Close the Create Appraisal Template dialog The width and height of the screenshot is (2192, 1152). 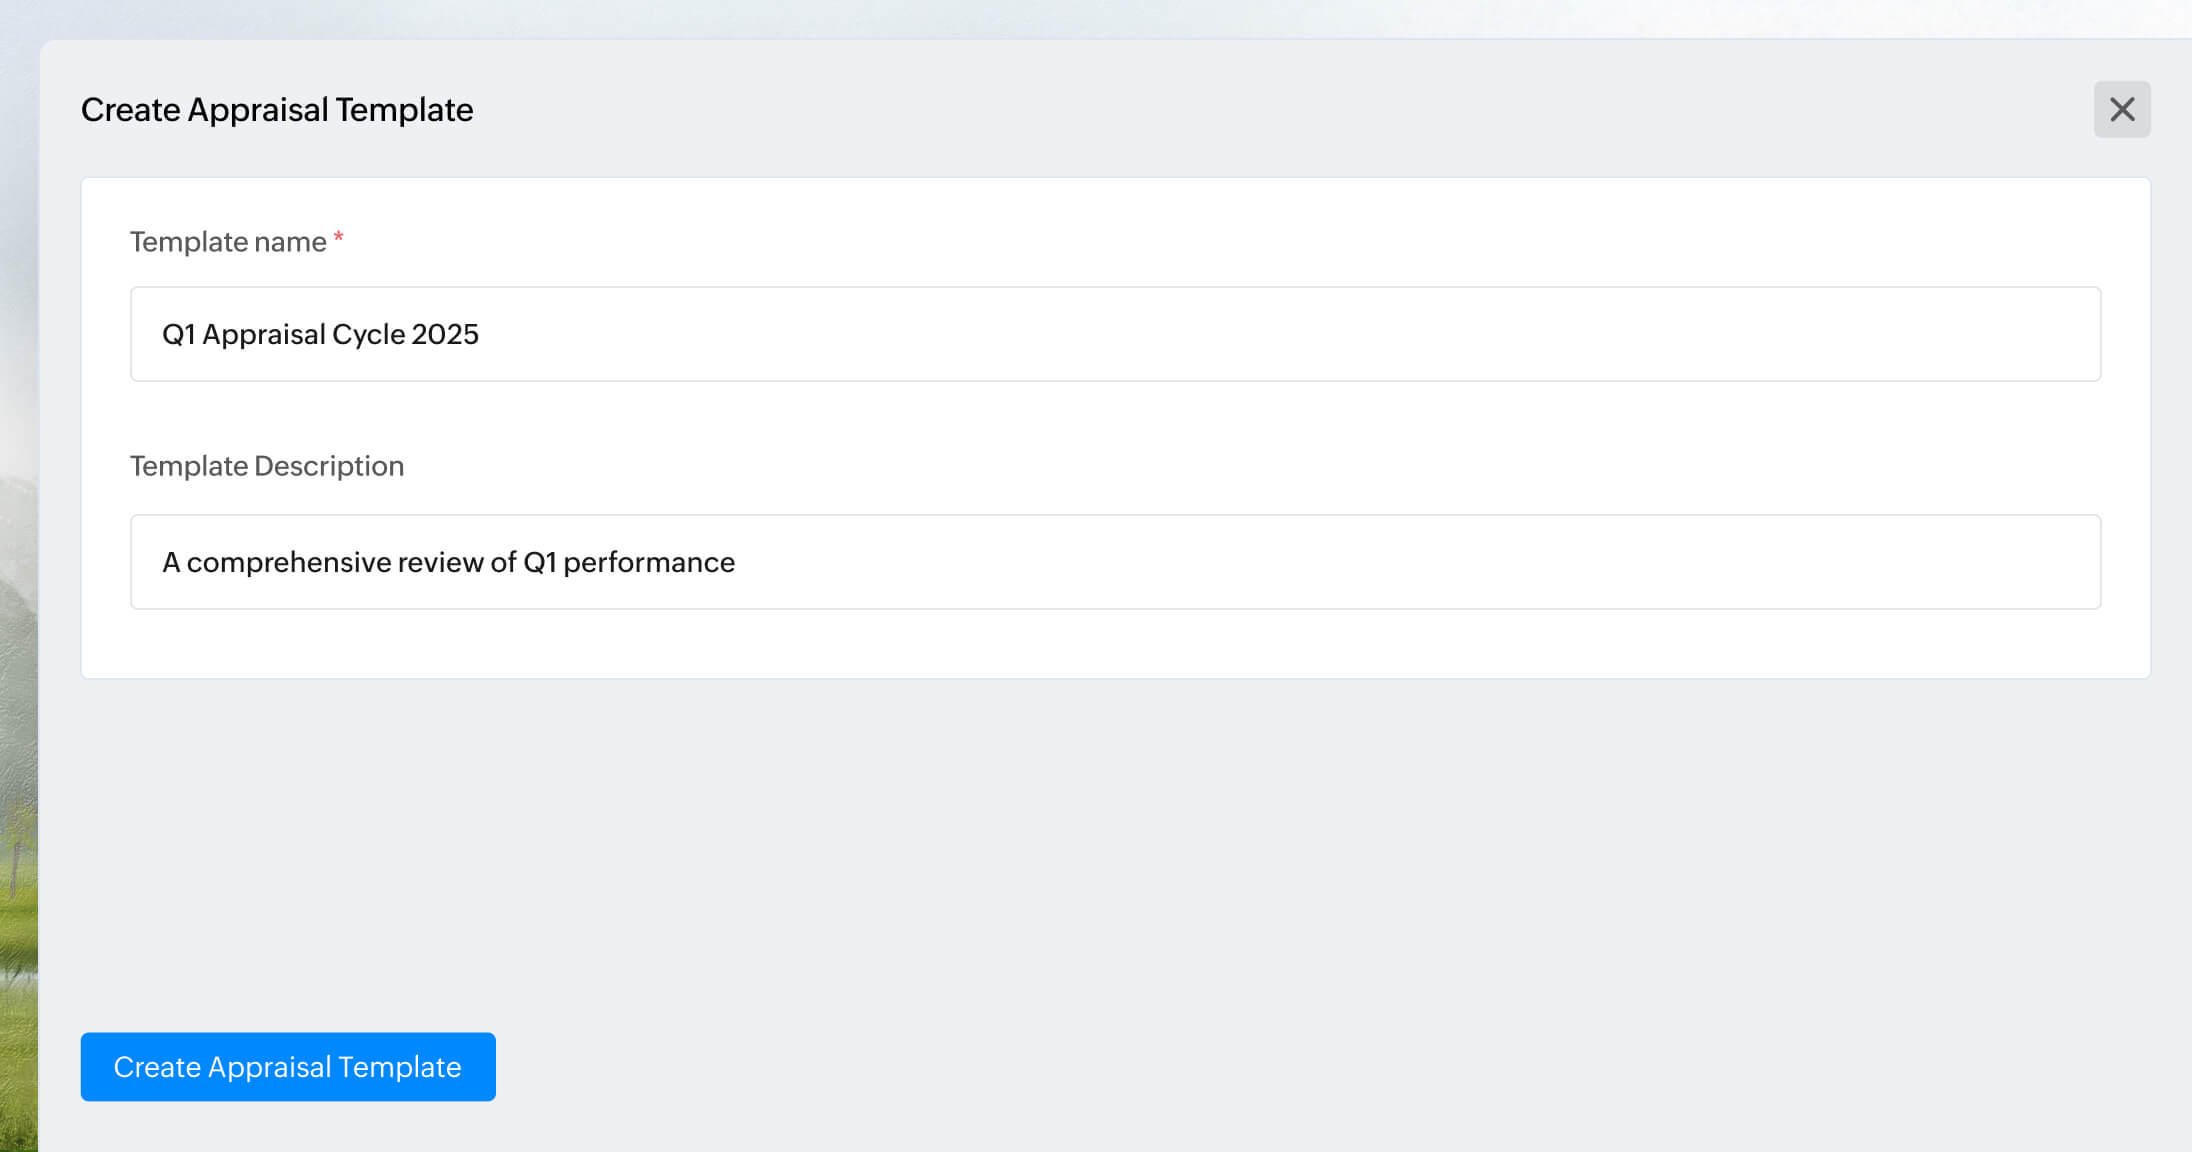tap(2121, 109)
